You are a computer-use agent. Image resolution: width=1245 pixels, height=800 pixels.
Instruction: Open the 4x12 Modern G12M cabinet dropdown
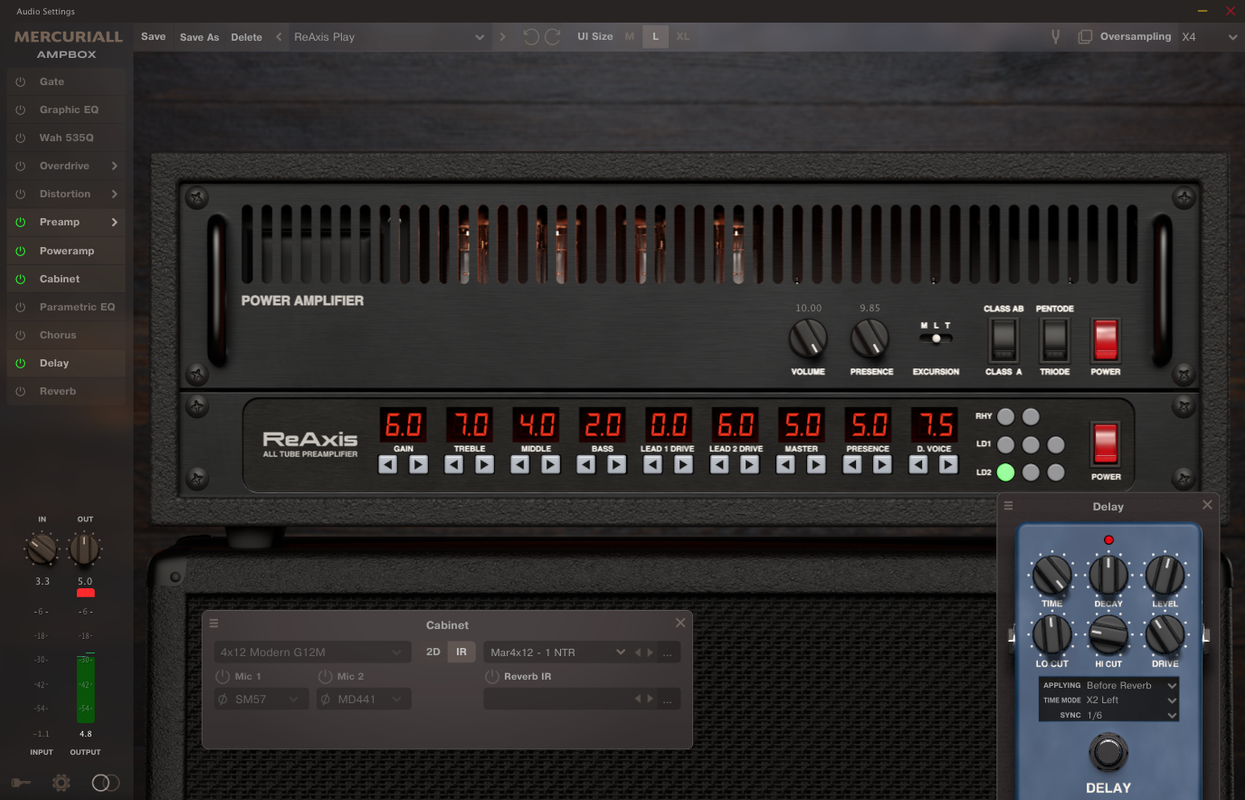[x=312, y=652]
